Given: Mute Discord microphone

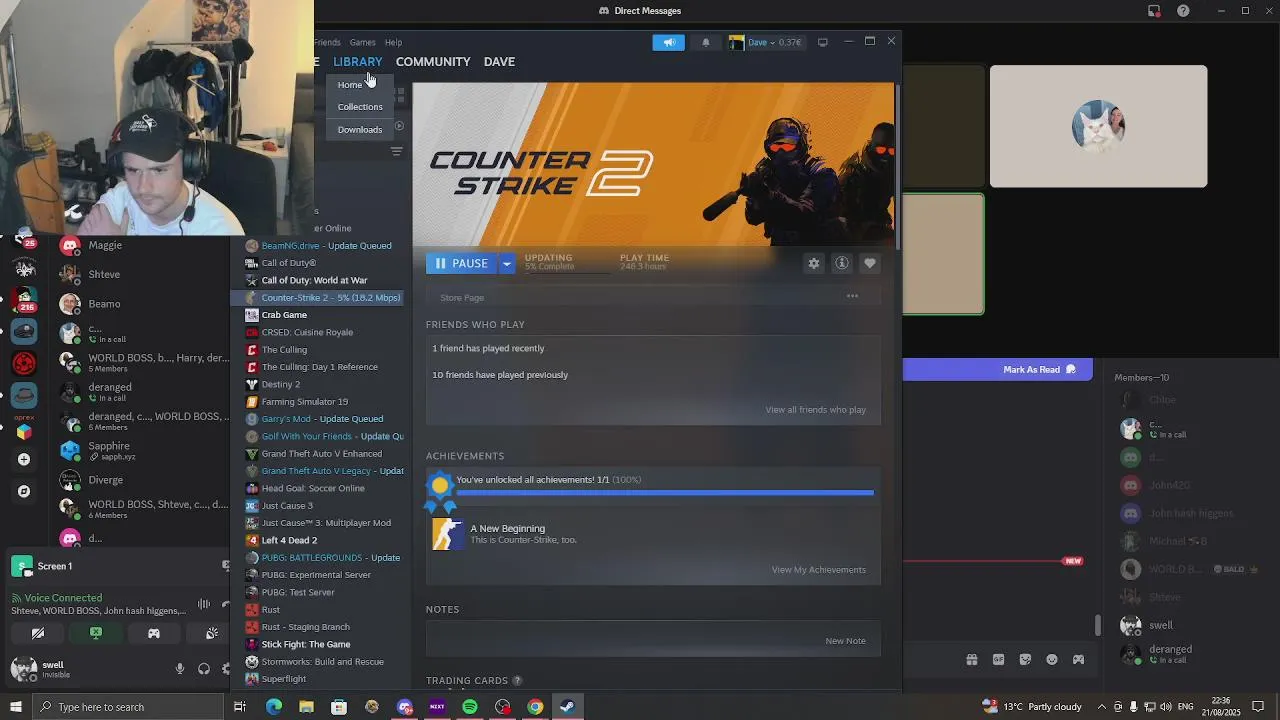Looking at the screenshot, I should coord(180,669).
